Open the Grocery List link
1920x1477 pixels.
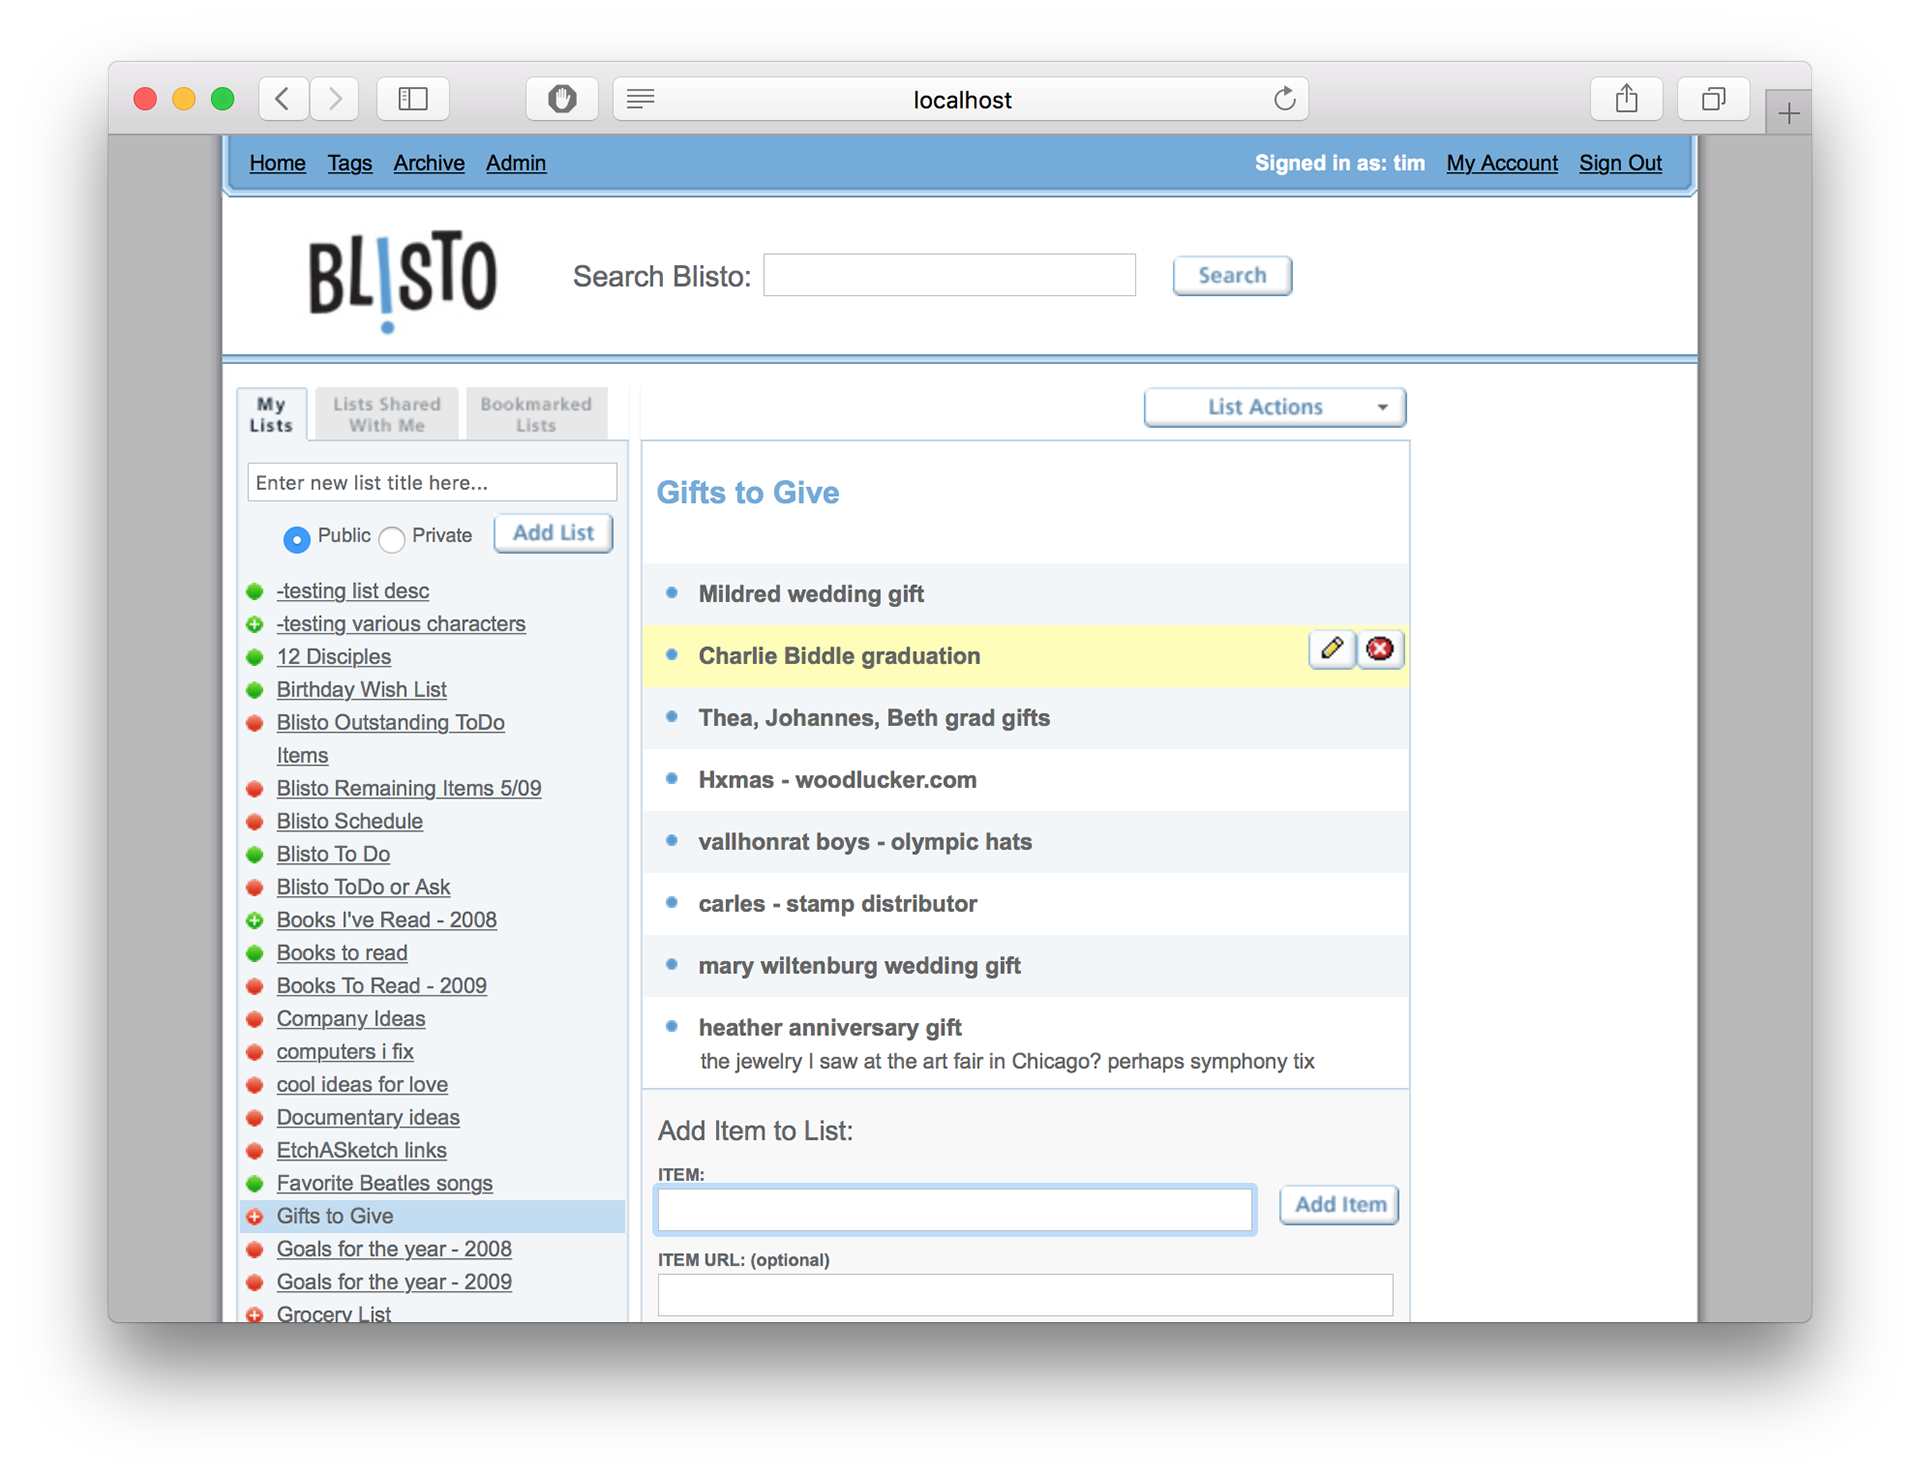pos(333,1313)
